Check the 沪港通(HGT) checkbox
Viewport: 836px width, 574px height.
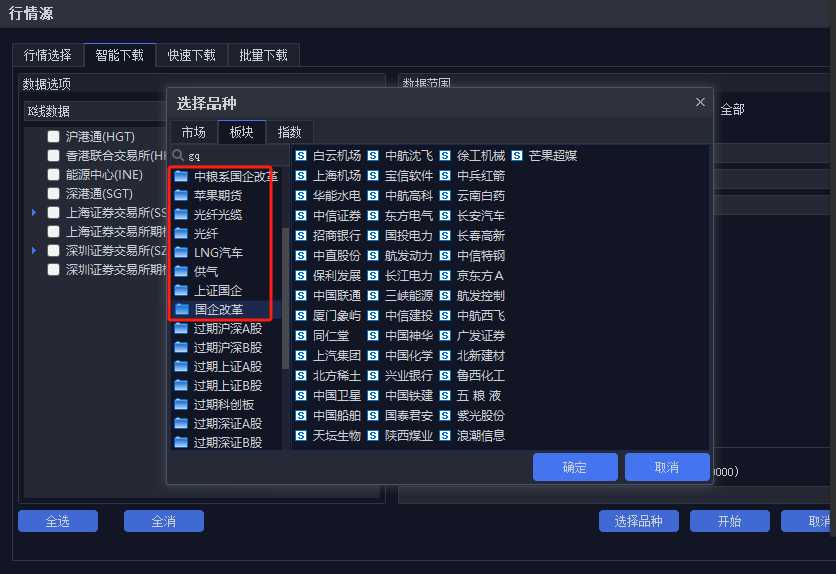[x=53, y=136]
